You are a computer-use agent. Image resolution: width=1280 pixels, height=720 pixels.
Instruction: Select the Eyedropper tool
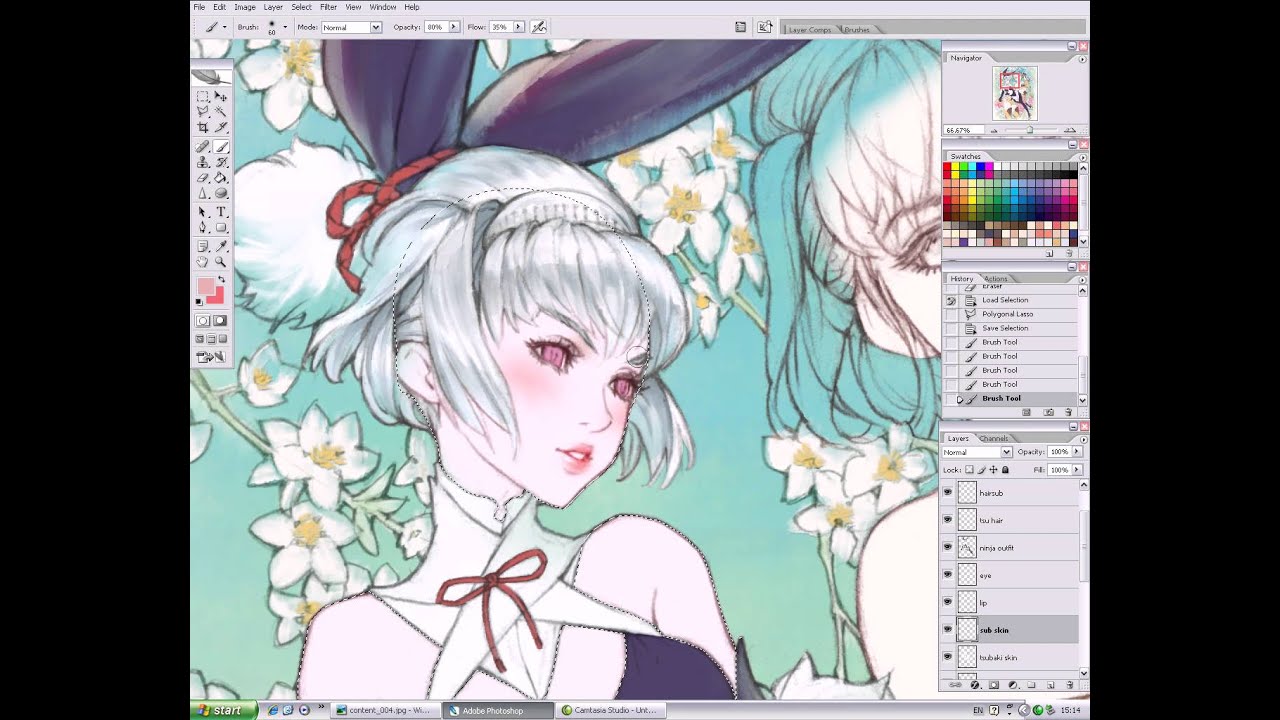(x=221, y=246)
